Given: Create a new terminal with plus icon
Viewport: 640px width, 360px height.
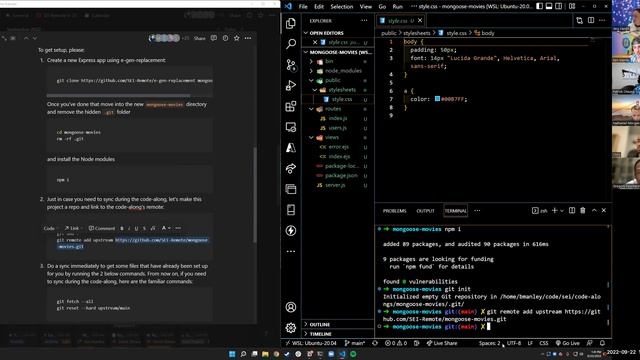Looking at the screenshot, I should click(x=554, y=211).
